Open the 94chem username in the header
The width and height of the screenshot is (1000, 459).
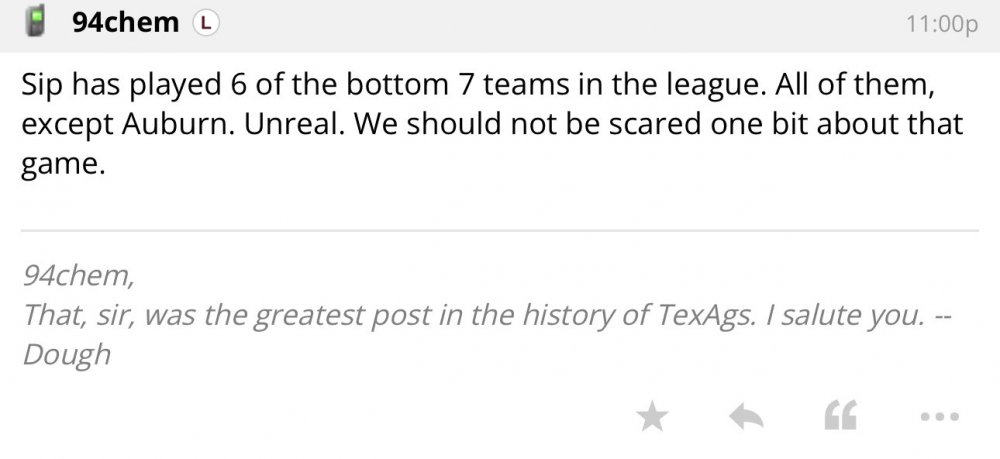125,23
